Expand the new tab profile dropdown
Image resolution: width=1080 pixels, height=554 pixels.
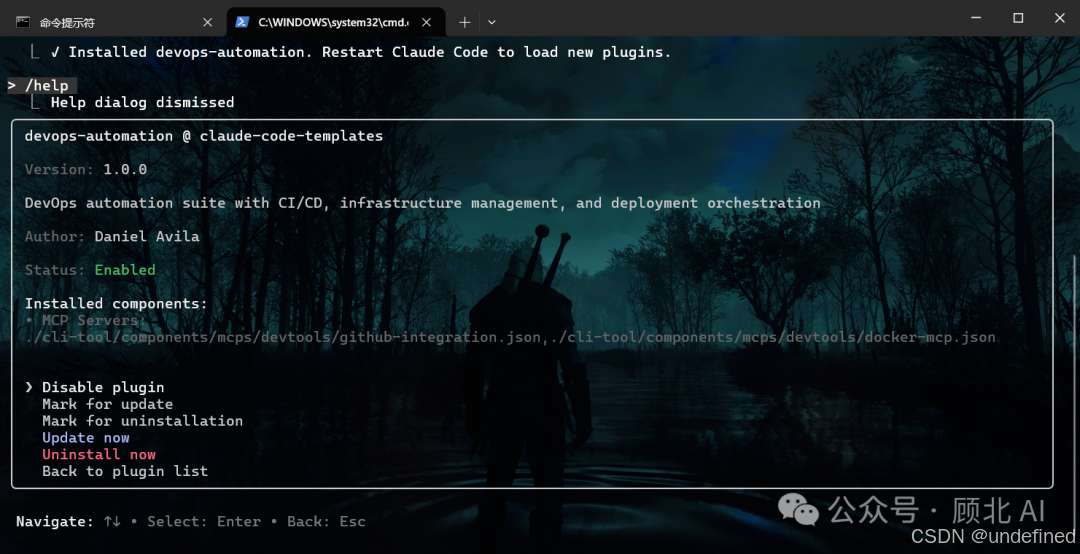click(x=492, y=22)
